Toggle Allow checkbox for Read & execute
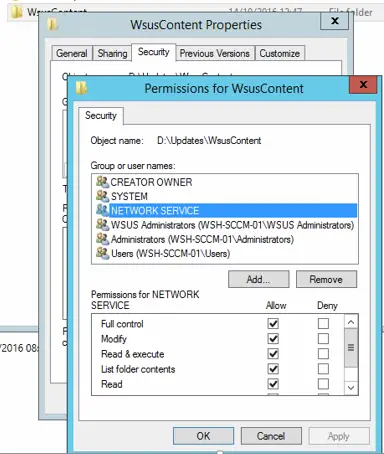The width and height of the screenshot is (384, 454). point(273,354)
